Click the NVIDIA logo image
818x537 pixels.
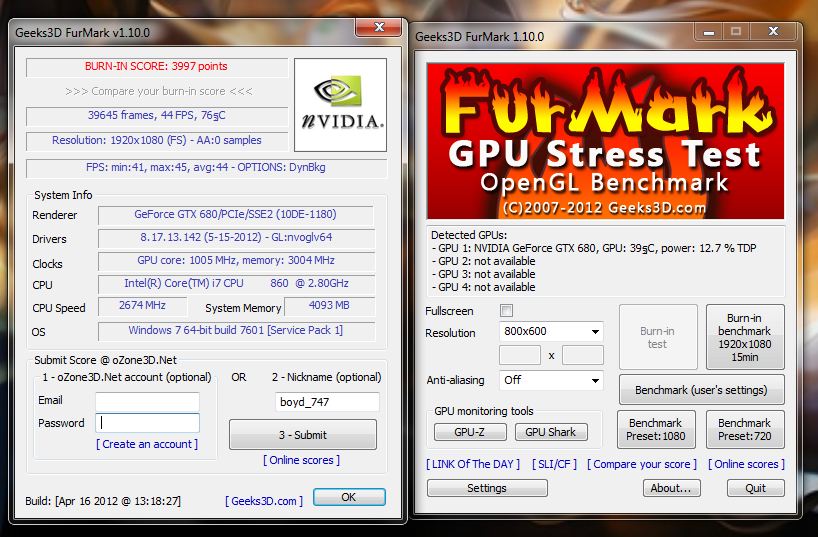point(340,104)
